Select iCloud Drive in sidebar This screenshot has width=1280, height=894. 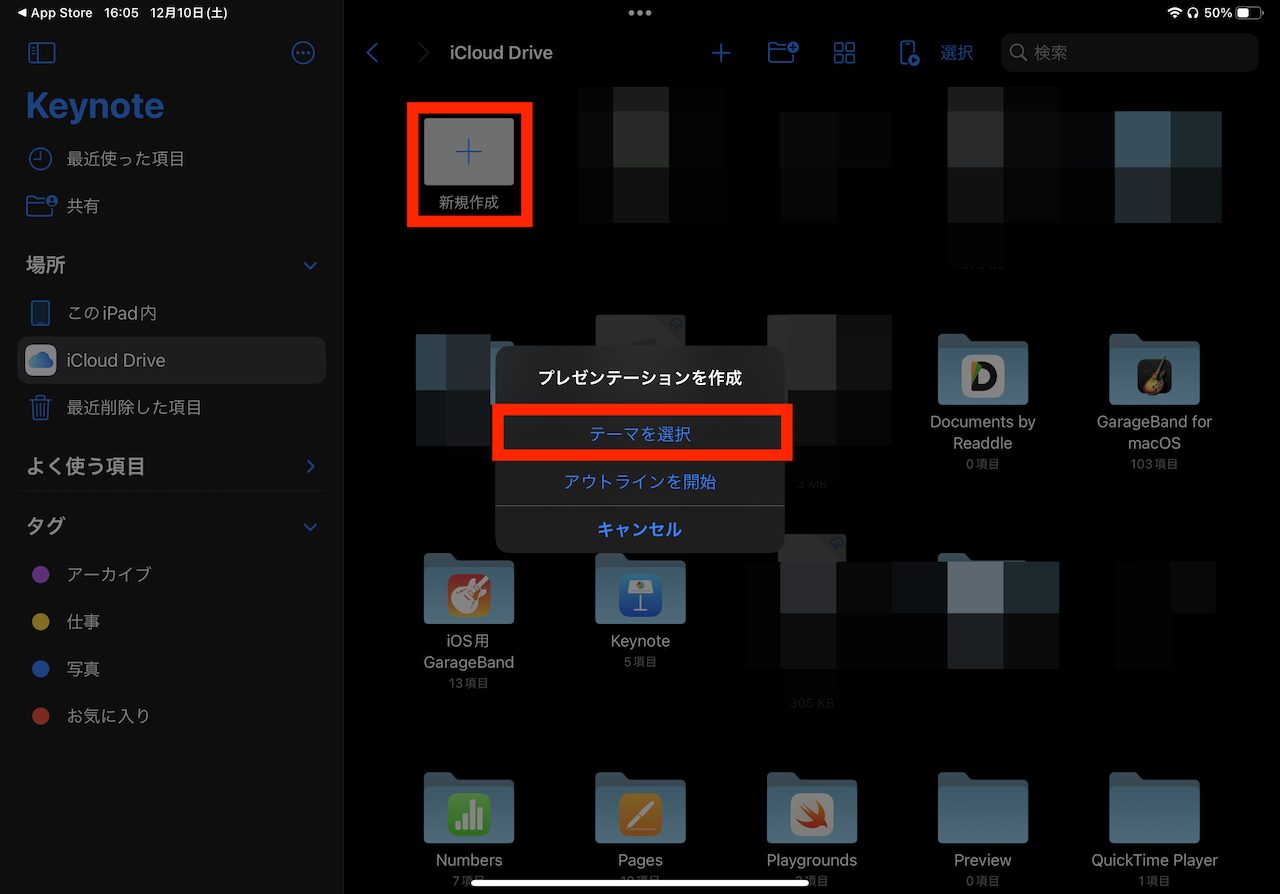(171, 360)
